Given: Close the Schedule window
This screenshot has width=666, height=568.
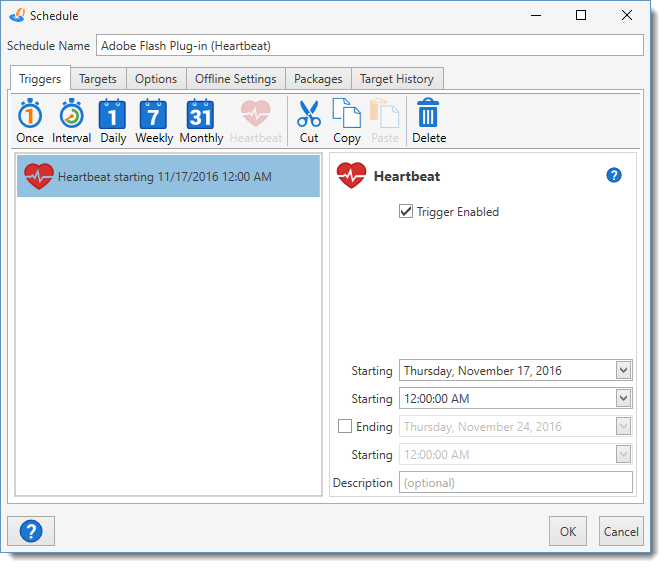Looking at the screenshot, I should coord(626,15).
